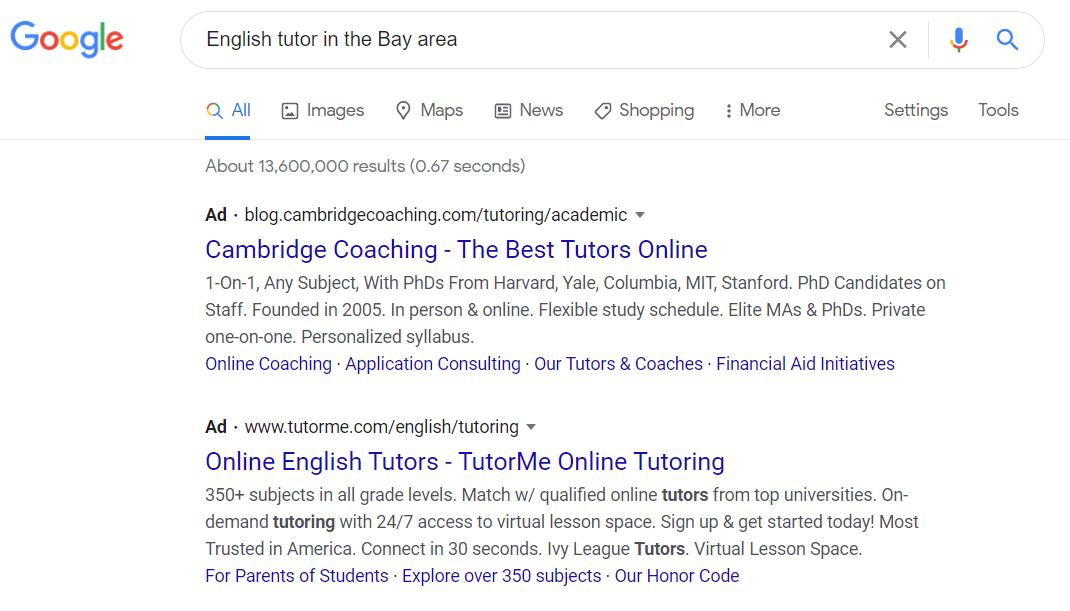Open search Tools
Screen dimensions: 1070x611
coord(998,110)
